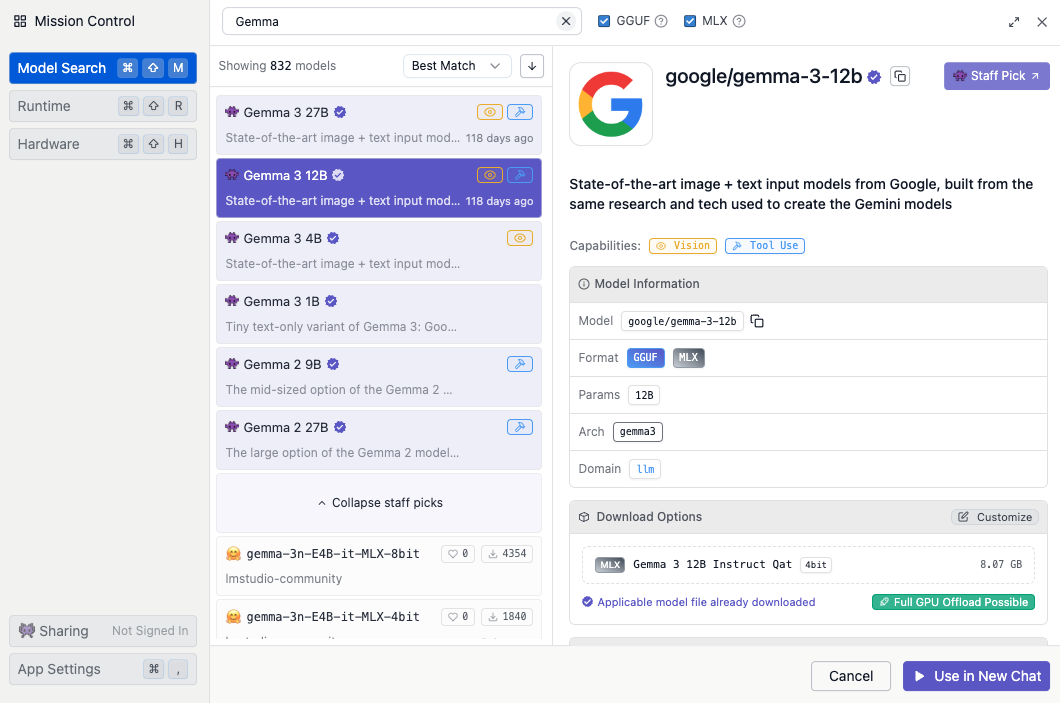Clear the Gemma search text
The width and height of the screenshot is (1060, 703).
click(x=565, y=21)
